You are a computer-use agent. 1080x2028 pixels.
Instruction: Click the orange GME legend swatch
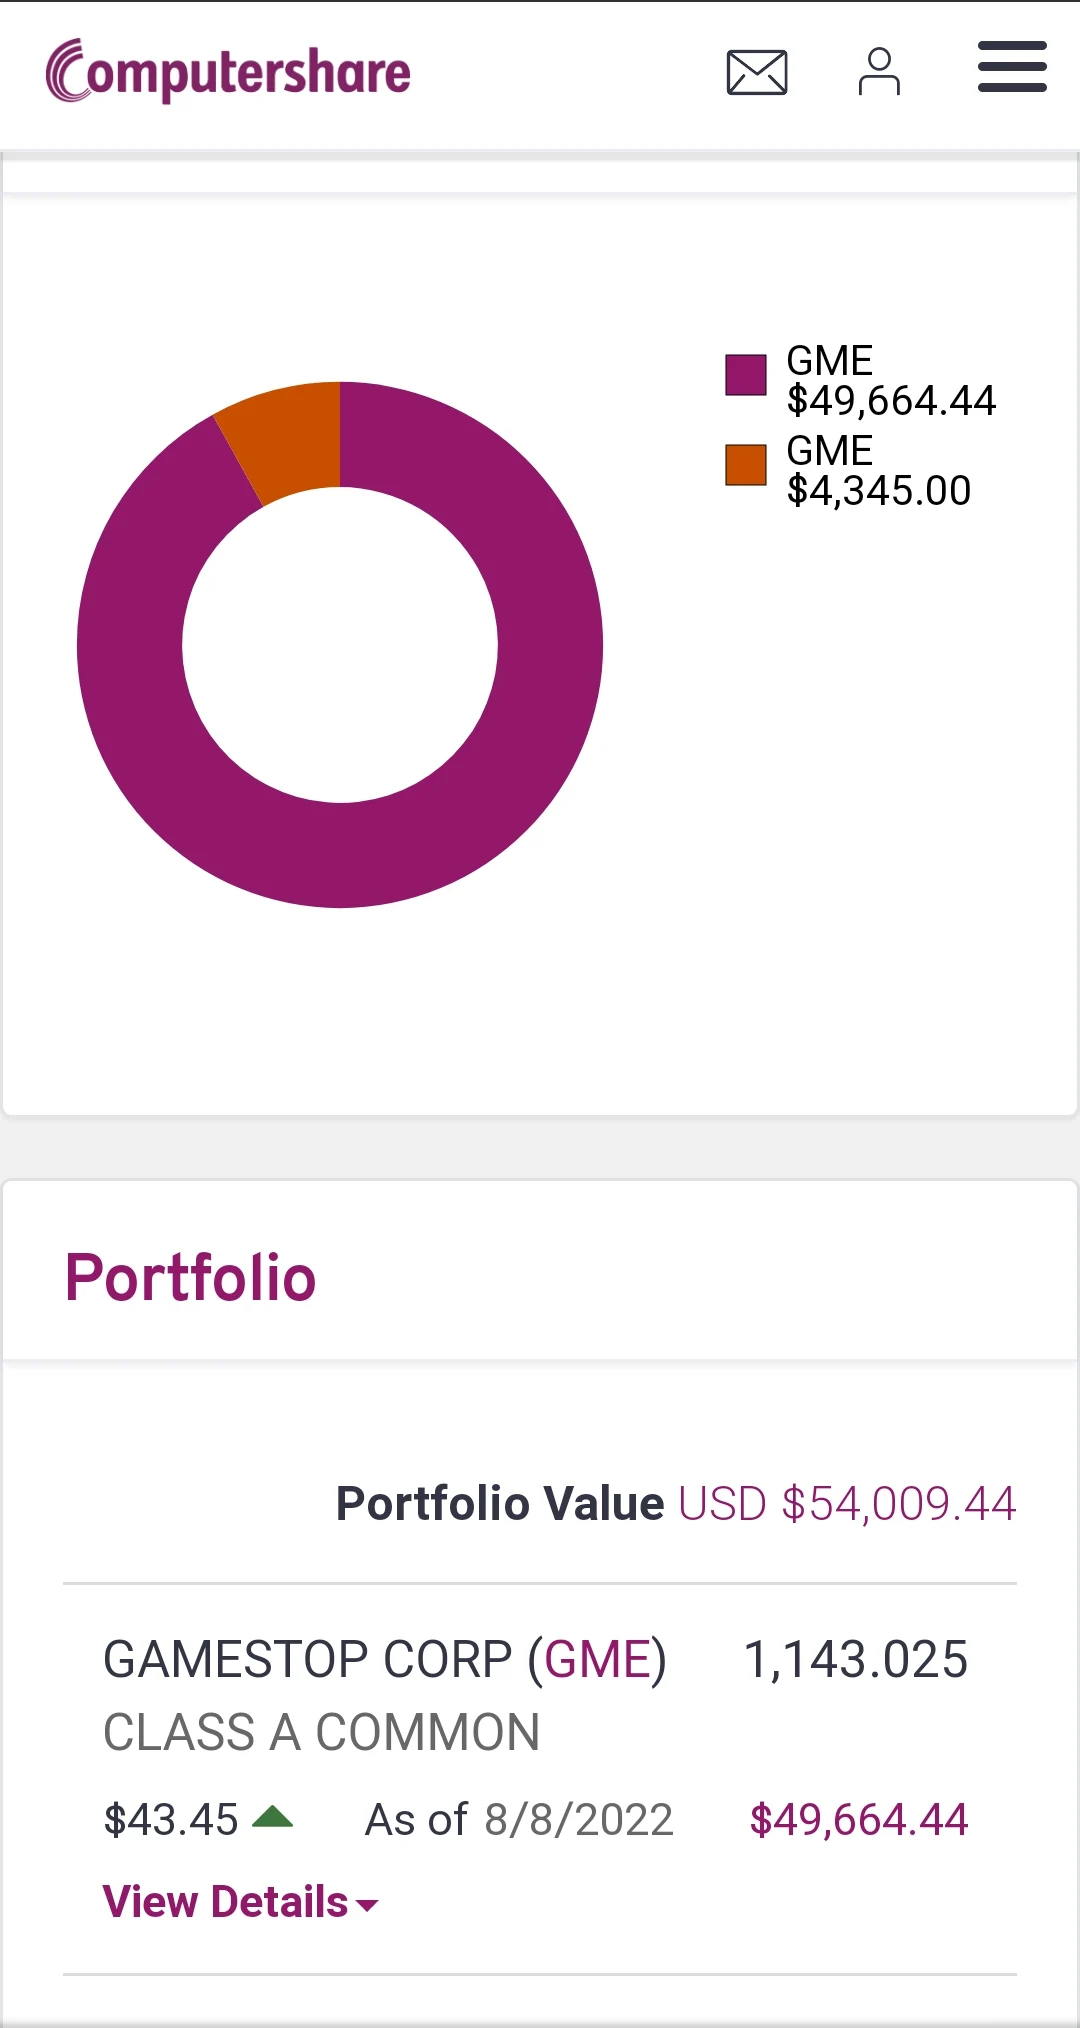746,465
